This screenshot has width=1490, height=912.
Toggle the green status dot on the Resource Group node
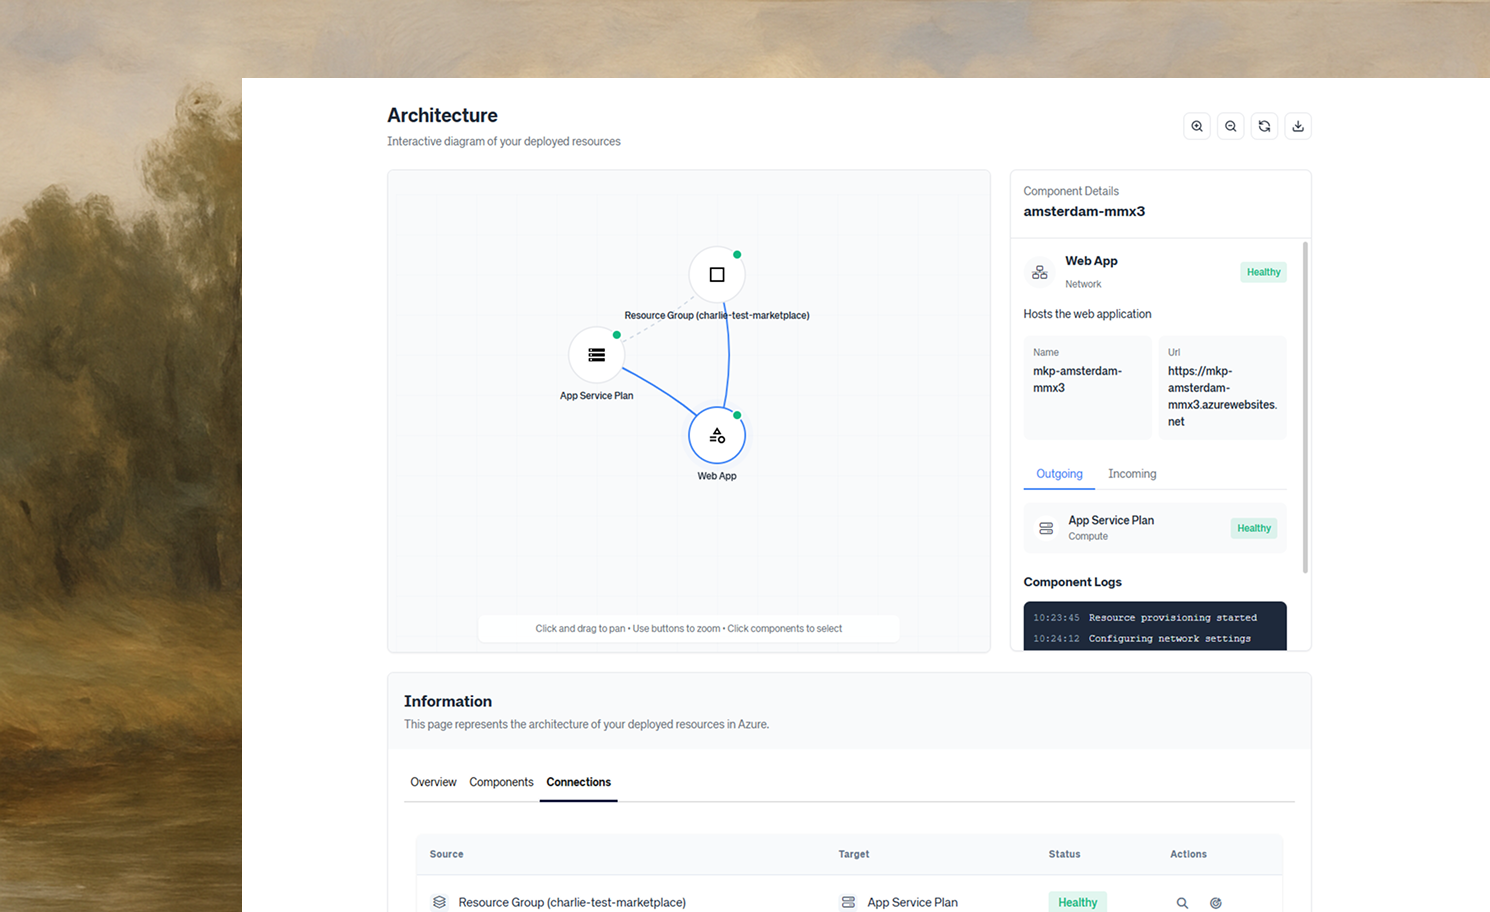coord(737,253)
